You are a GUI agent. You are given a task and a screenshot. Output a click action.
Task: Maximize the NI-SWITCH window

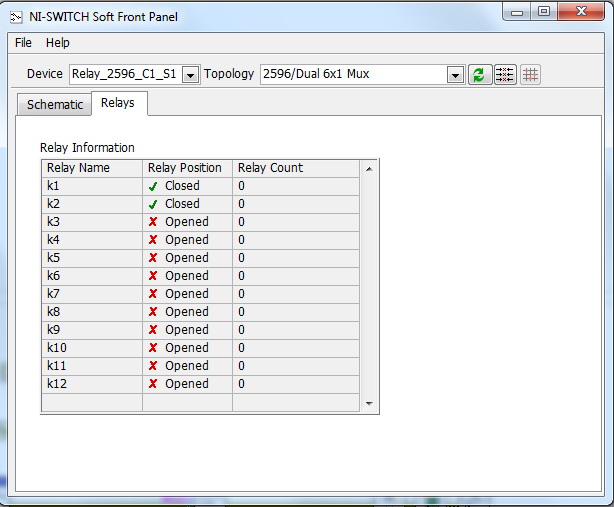[x=544, y=12]
